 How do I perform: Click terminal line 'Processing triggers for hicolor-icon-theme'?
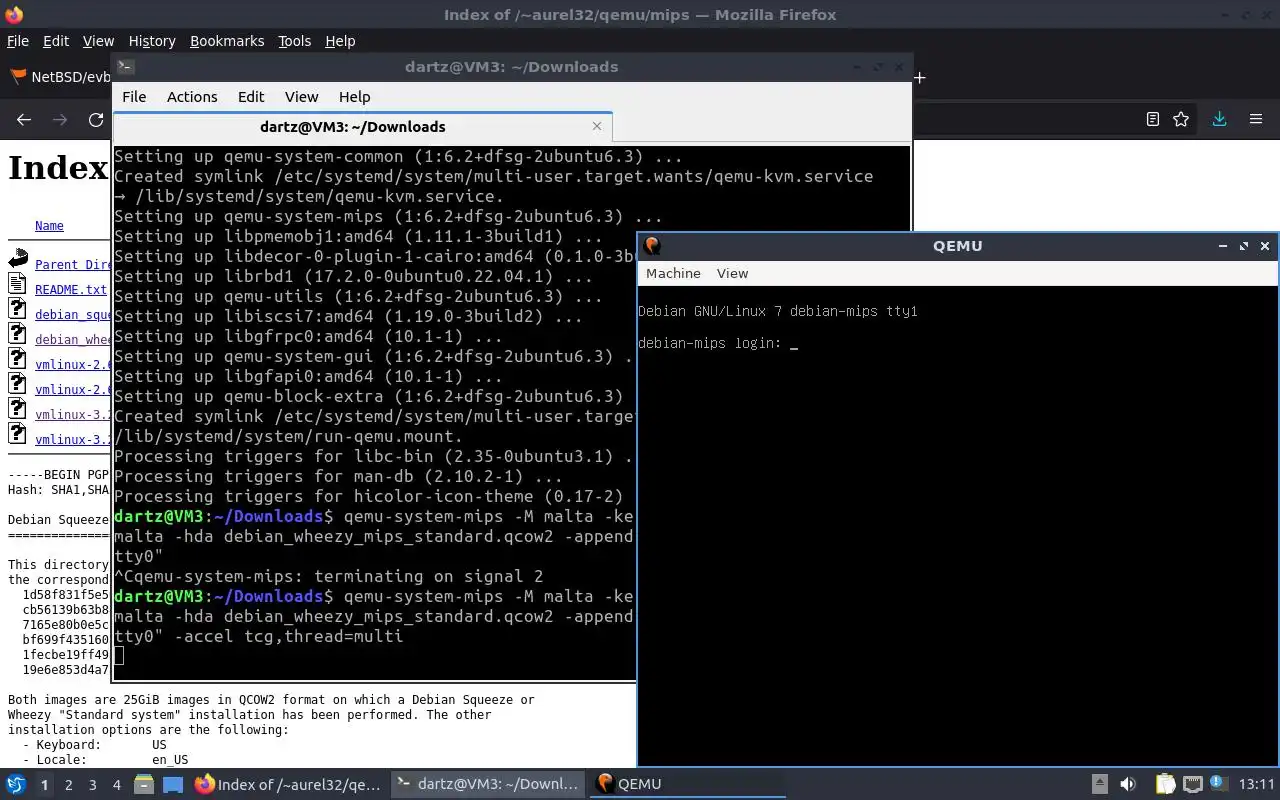coord(368,496)
